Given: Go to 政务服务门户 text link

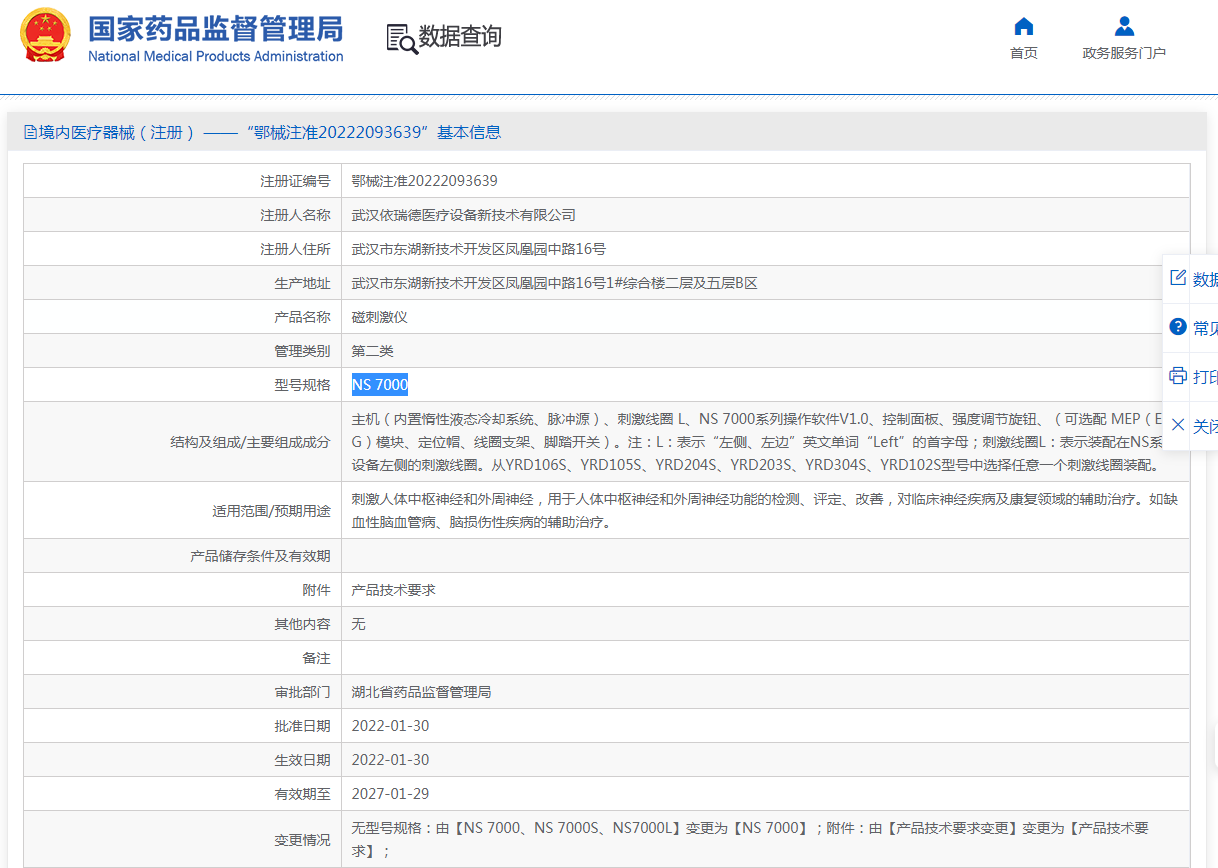Looking at the screenshot, I should pyautogui.click(x=1124, y=53).
